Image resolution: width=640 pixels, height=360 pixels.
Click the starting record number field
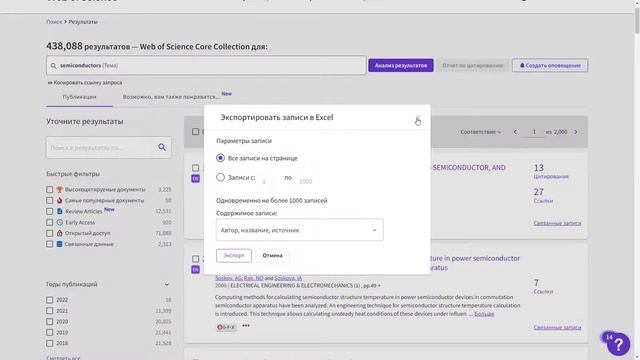click(x=268, y=181)
